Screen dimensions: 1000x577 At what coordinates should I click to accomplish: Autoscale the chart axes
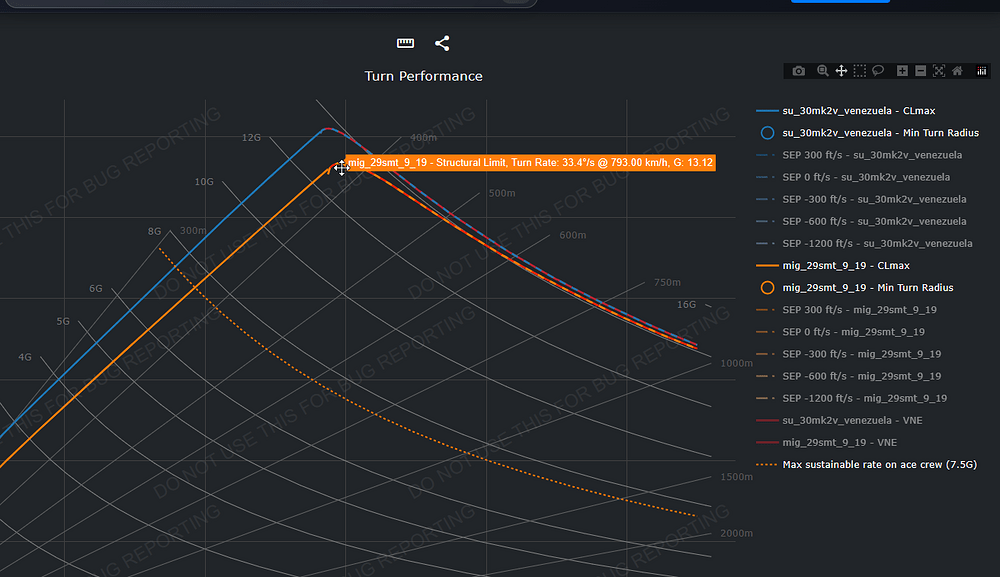click(x=938, y=71)
